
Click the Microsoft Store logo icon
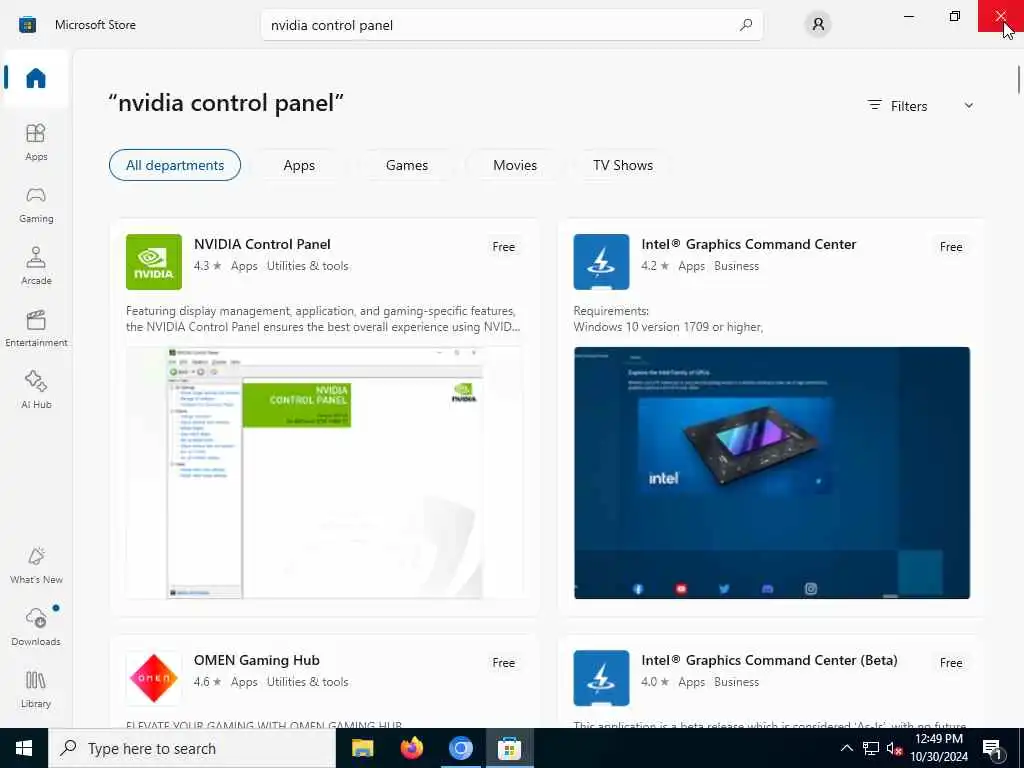(27, 25)
